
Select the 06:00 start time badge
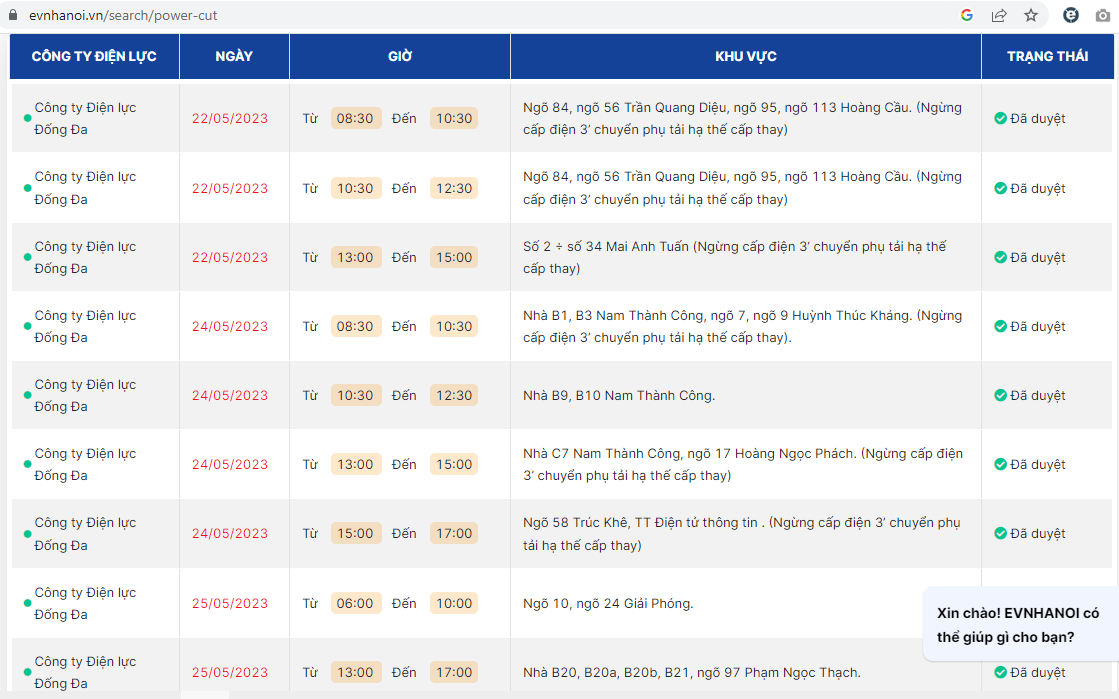355,603
